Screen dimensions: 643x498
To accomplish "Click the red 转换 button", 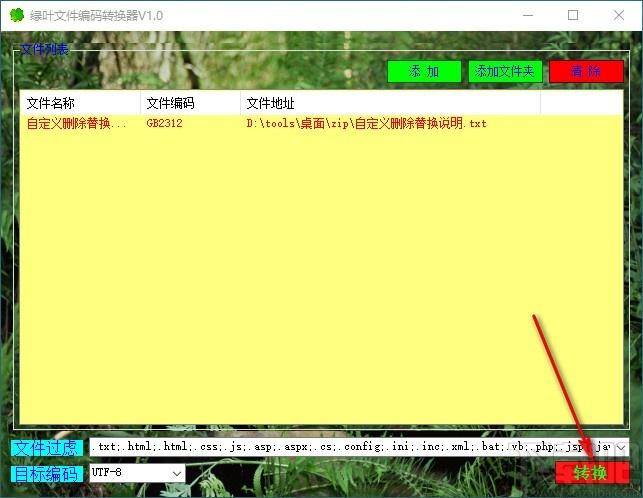I will tap(592, 473).
